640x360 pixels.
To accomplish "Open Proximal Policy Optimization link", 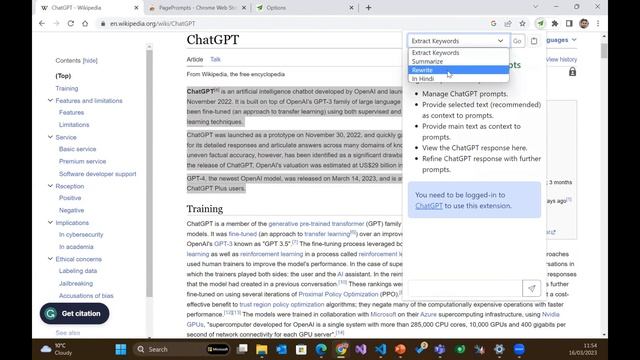I will point(338,294).
